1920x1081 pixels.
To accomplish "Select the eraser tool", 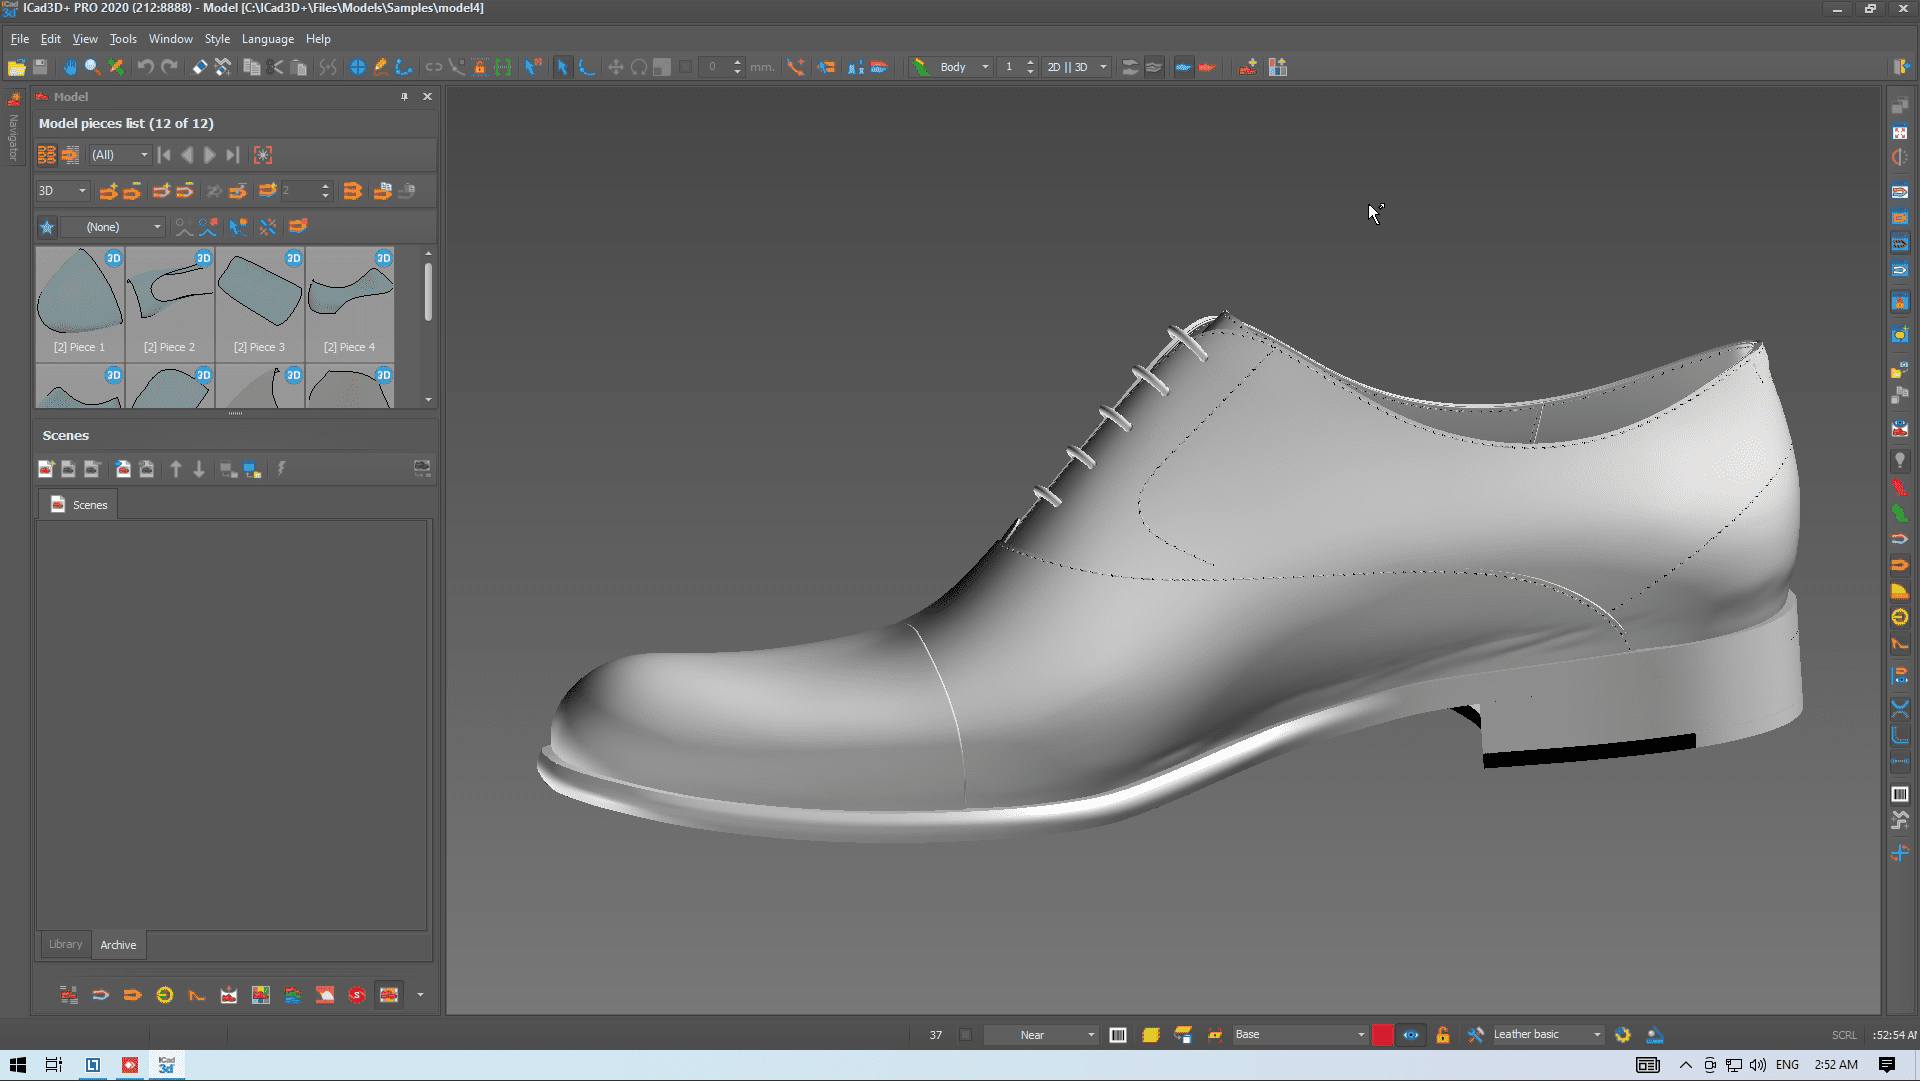I will tap(200, 67).
